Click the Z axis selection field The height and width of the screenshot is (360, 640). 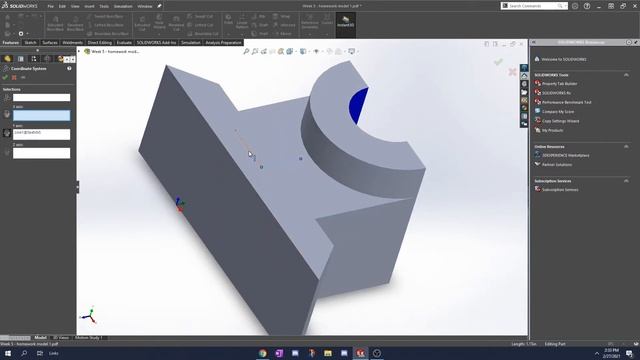(x=41, y=153)
